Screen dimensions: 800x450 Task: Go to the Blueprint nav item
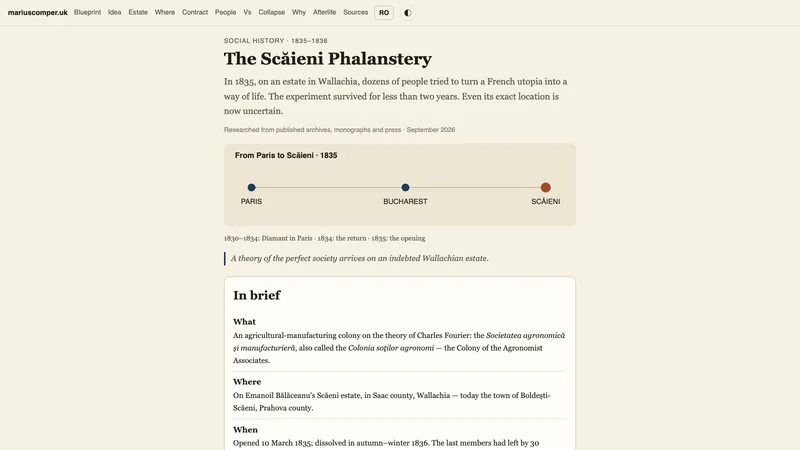pos(87,12)
